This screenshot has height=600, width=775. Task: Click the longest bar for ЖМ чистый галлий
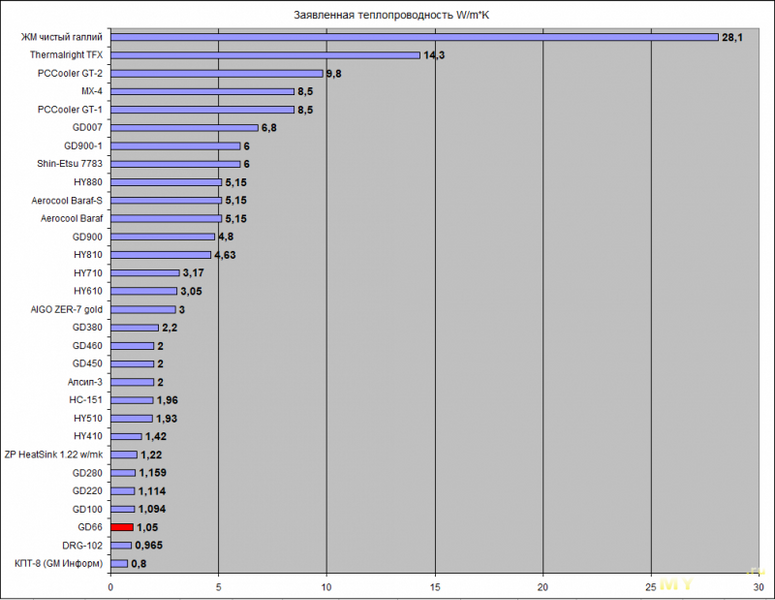pos(414,37)
